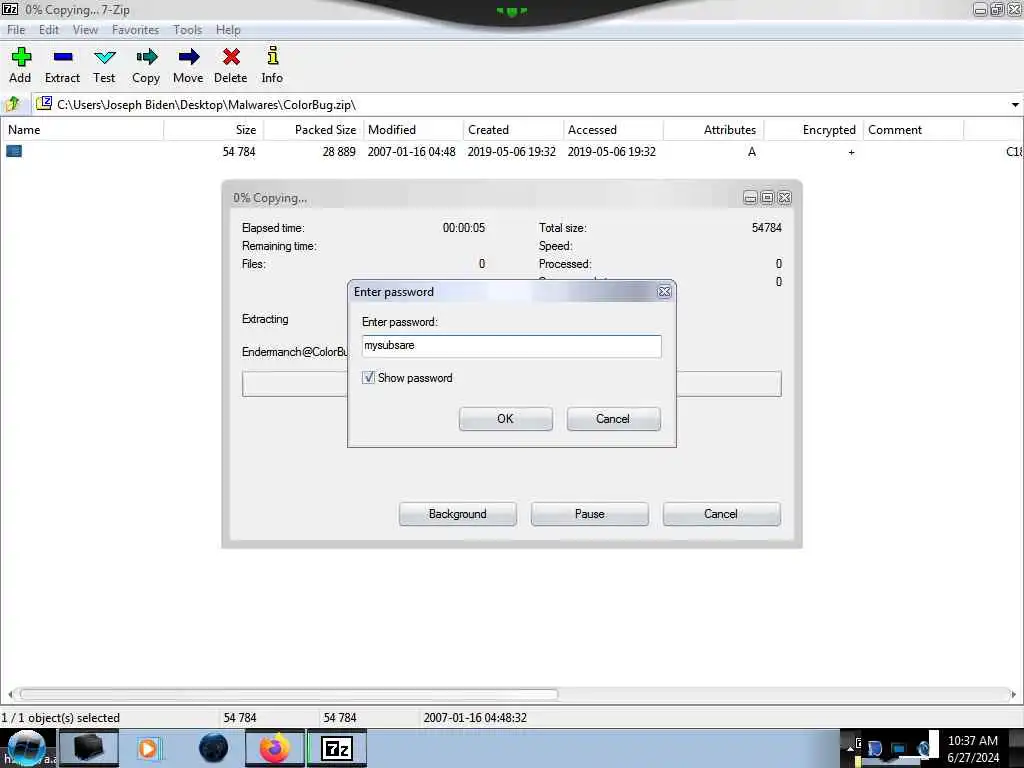Click the 54 784 size cell
This screenshot has width=1024, height=768.
(239, 152)
